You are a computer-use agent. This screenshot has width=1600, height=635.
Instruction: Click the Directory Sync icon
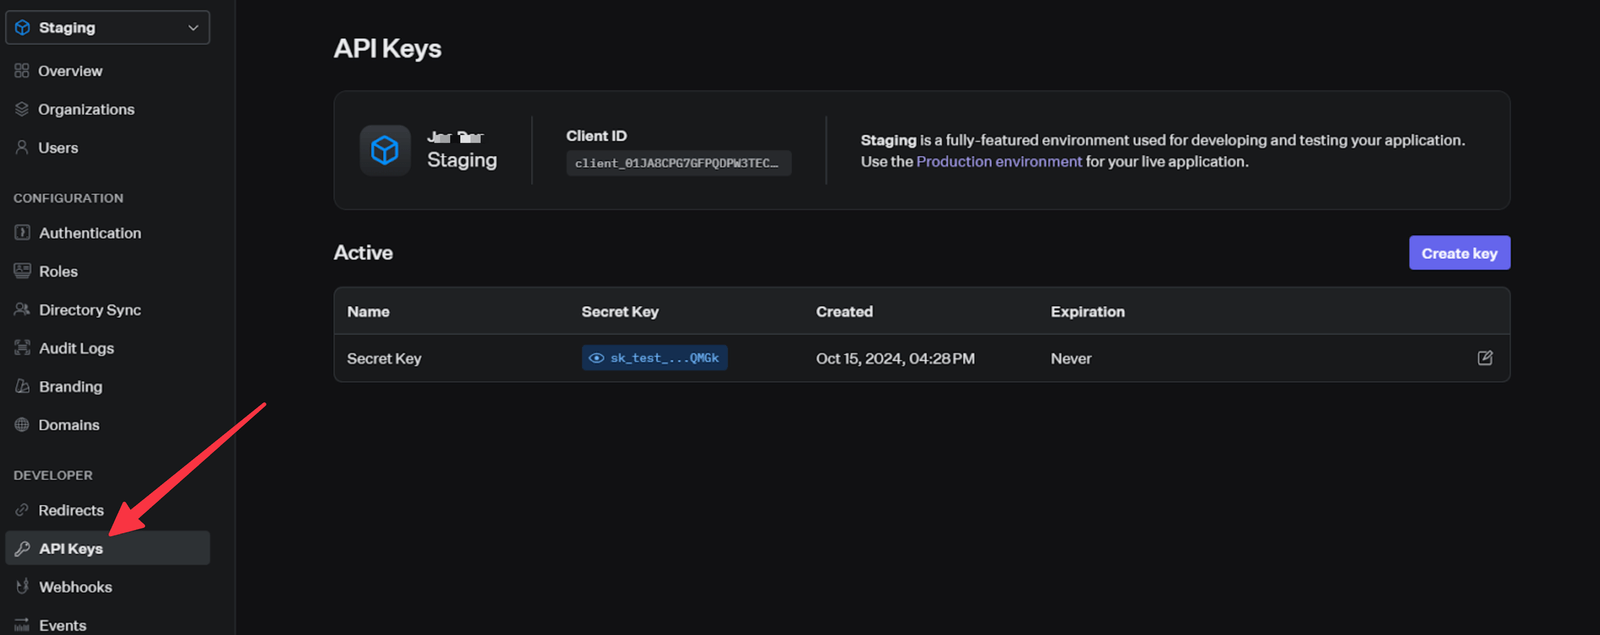pos(22,310)
